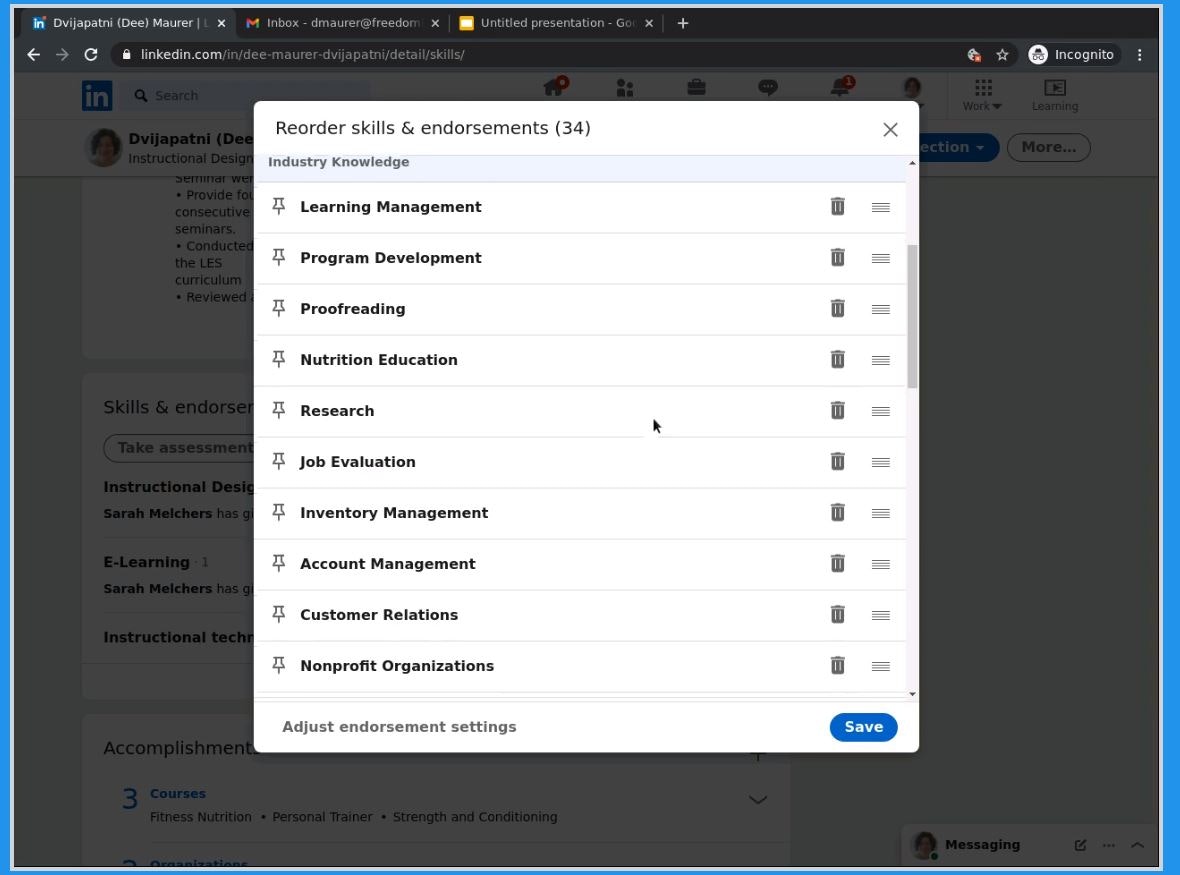Image resolution: width=1180 pixels, height=875 pixels.
Task: Click scrollbar down arrow in skills dialog
Action: [912, 694]
